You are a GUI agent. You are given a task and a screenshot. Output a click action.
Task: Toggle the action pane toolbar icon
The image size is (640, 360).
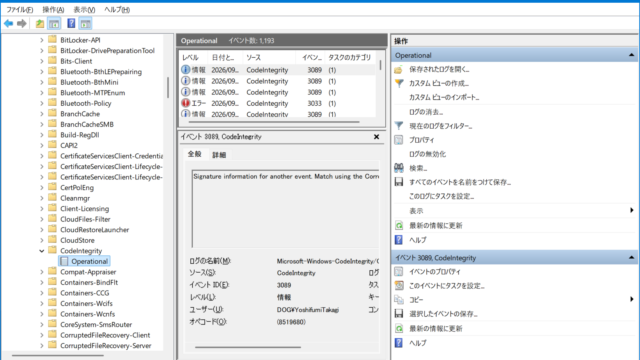(85, 24)
